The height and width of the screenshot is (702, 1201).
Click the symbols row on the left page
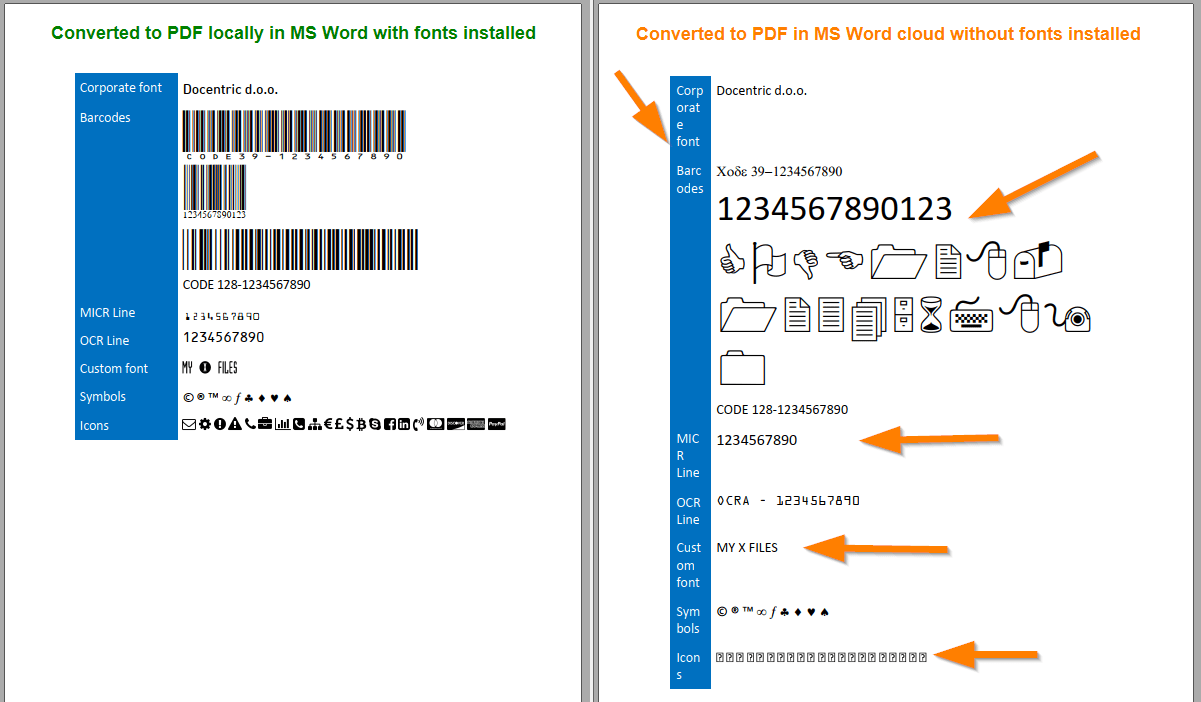click(x=237, y=397)
